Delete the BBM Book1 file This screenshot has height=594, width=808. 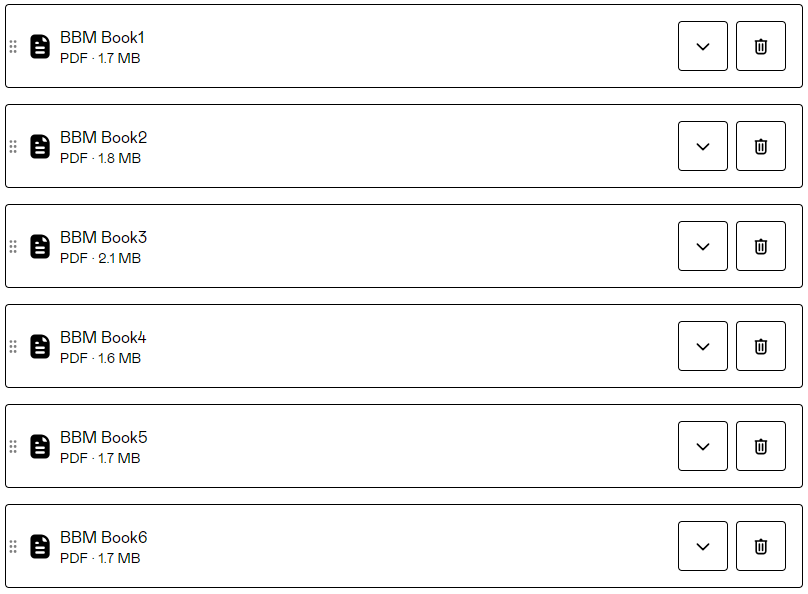pyautogui.click(x=760, y=46)
